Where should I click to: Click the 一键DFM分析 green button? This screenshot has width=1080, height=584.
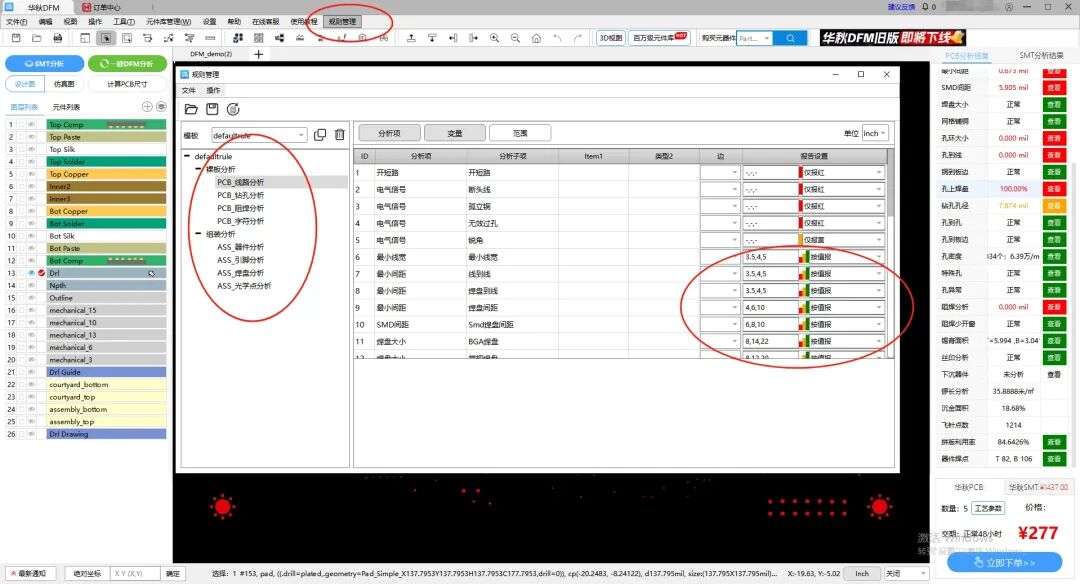coord(127,63)
